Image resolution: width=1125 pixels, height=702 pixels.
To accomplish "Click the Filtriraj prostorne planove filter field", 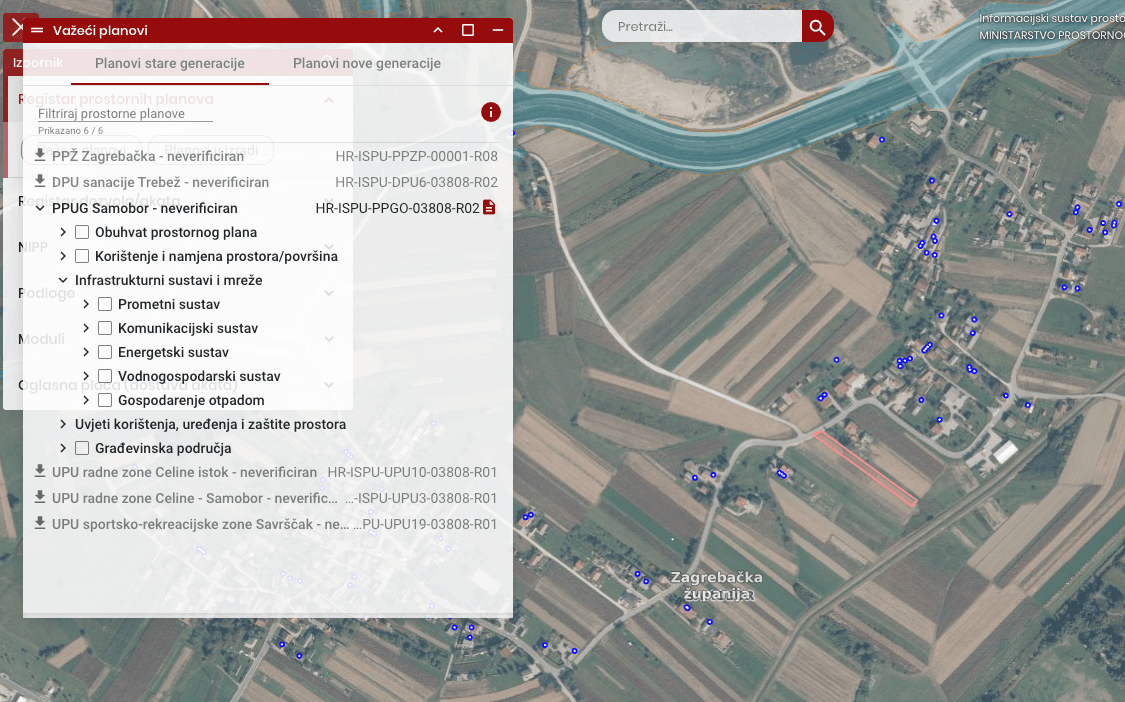I will (125, 113).
